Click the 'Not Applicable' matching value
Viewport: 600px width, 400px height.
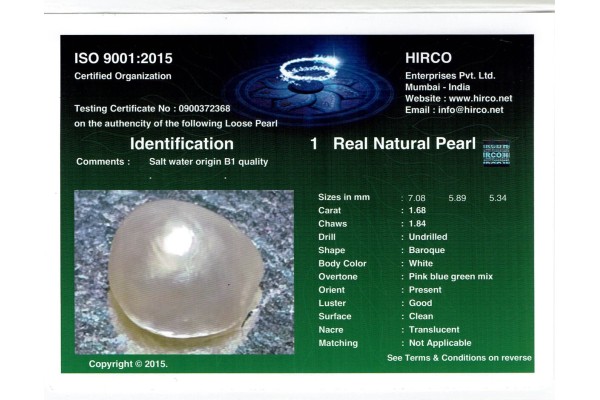[440, 343]
